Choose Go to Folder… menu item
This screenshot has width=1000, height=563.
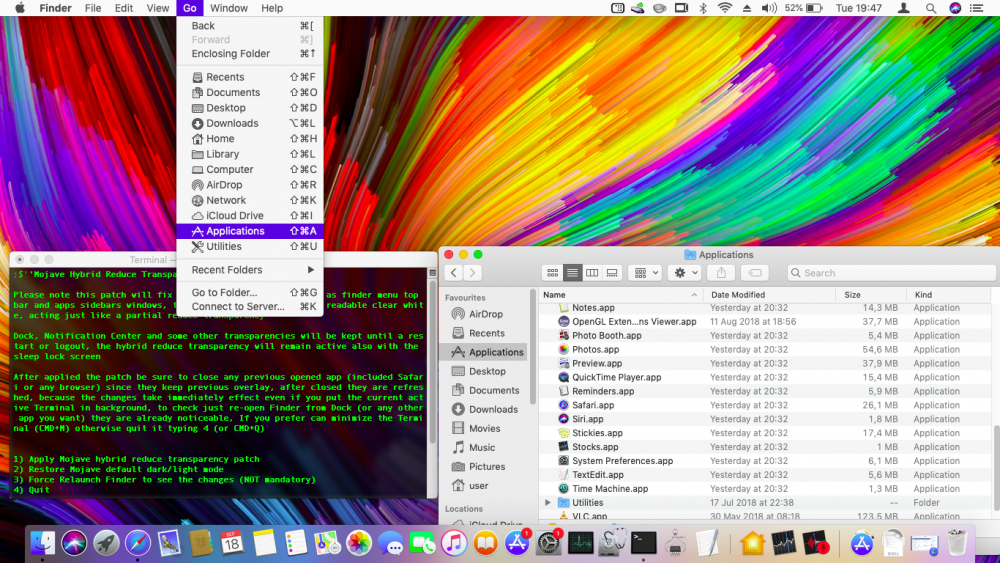(250, 293)
